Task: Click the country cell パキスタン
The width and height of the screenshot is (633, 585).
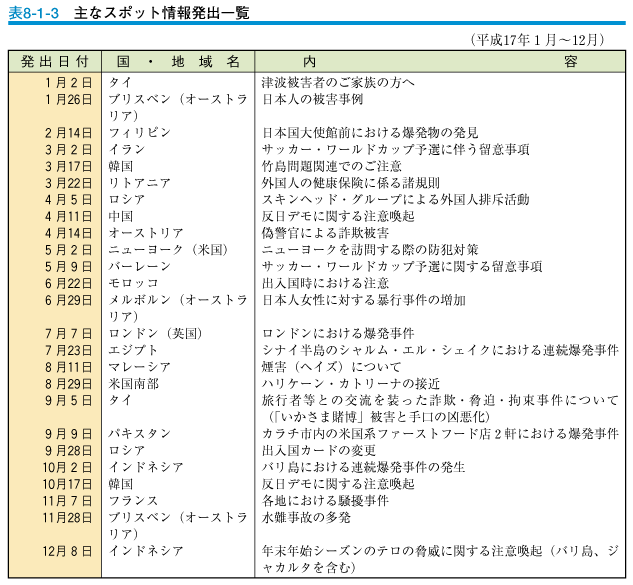Action: (x=140, y=434)
